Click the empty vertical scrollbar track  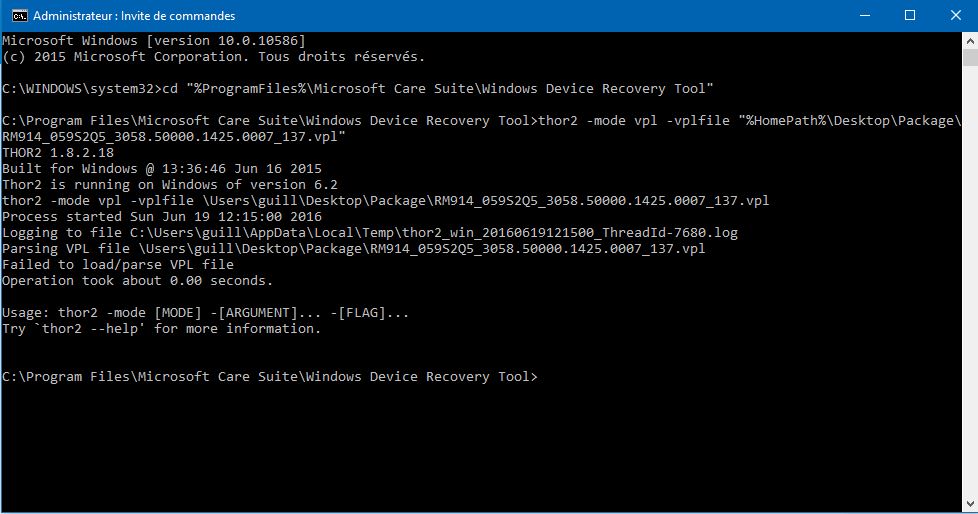(970, 281)
